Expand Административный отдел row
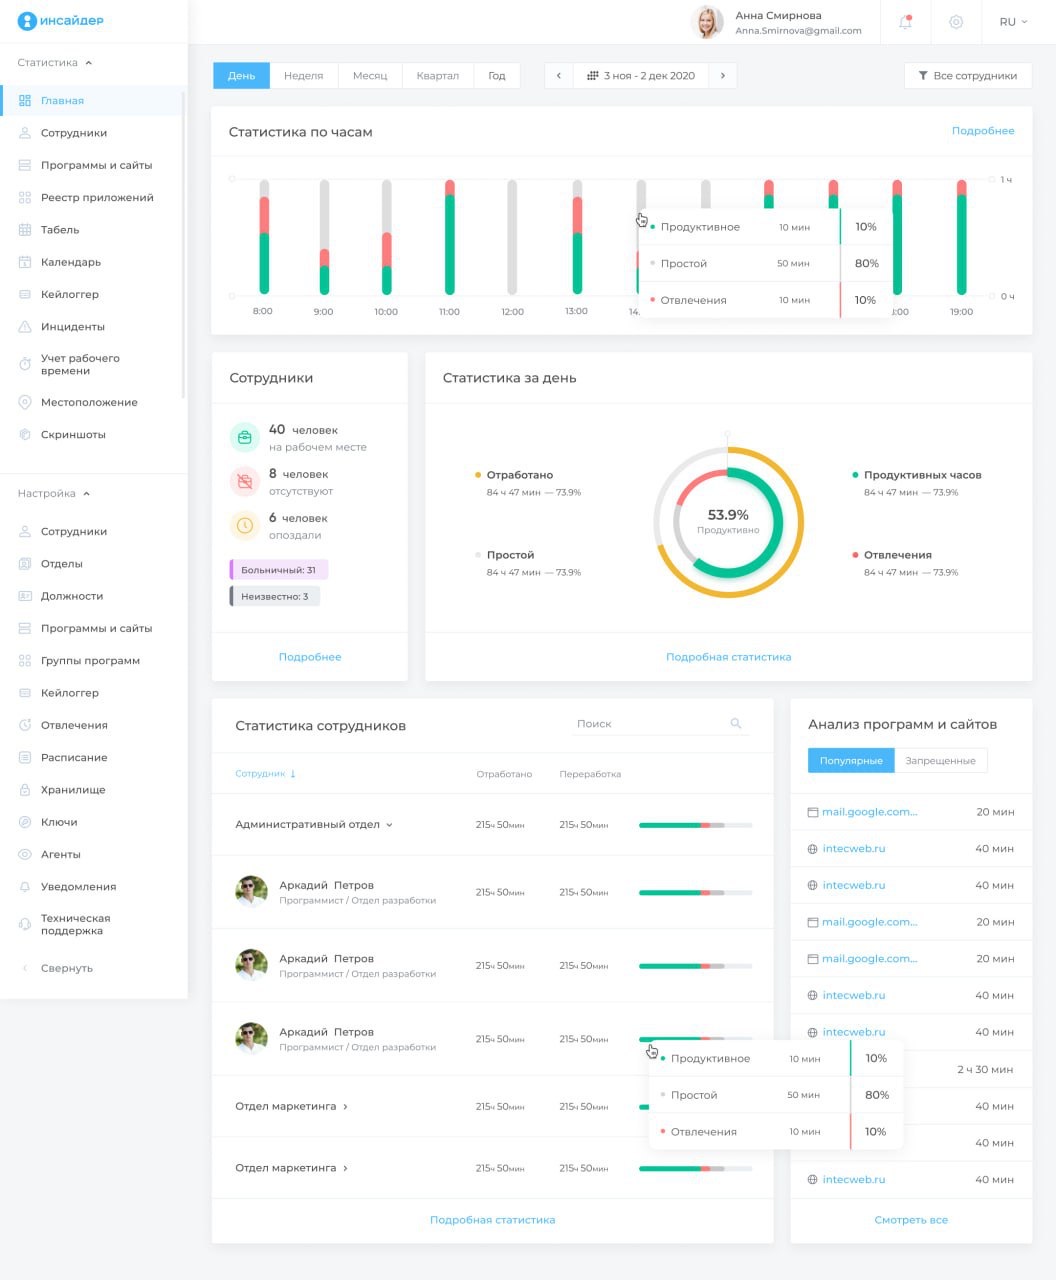Image resolution: width=1056 pixels, height=1280 pixels. pyautogui.click(x=314, y=825)
